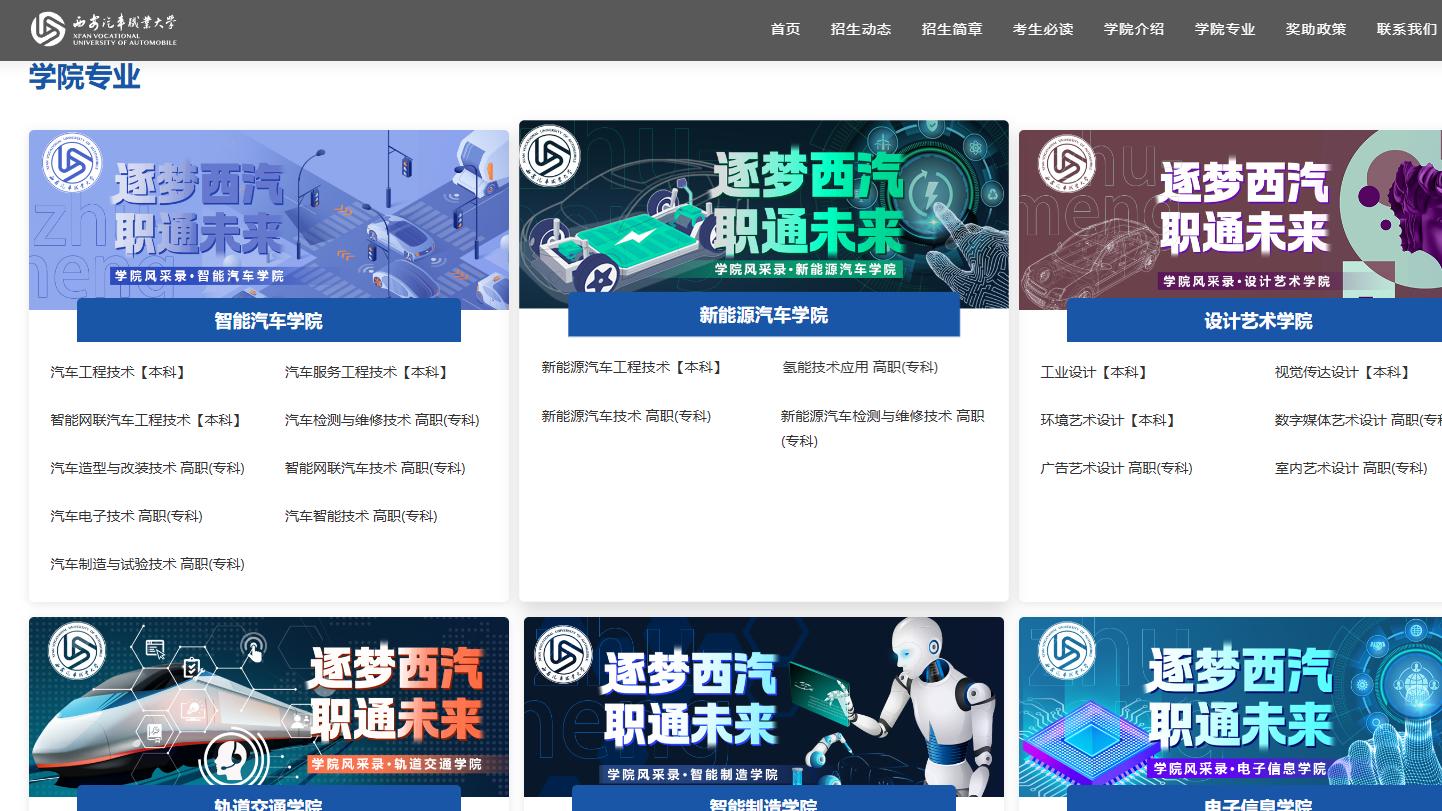Open the 工业设计【本科】 major link
The image size is (1442, 811).
tap(1095, 372)
